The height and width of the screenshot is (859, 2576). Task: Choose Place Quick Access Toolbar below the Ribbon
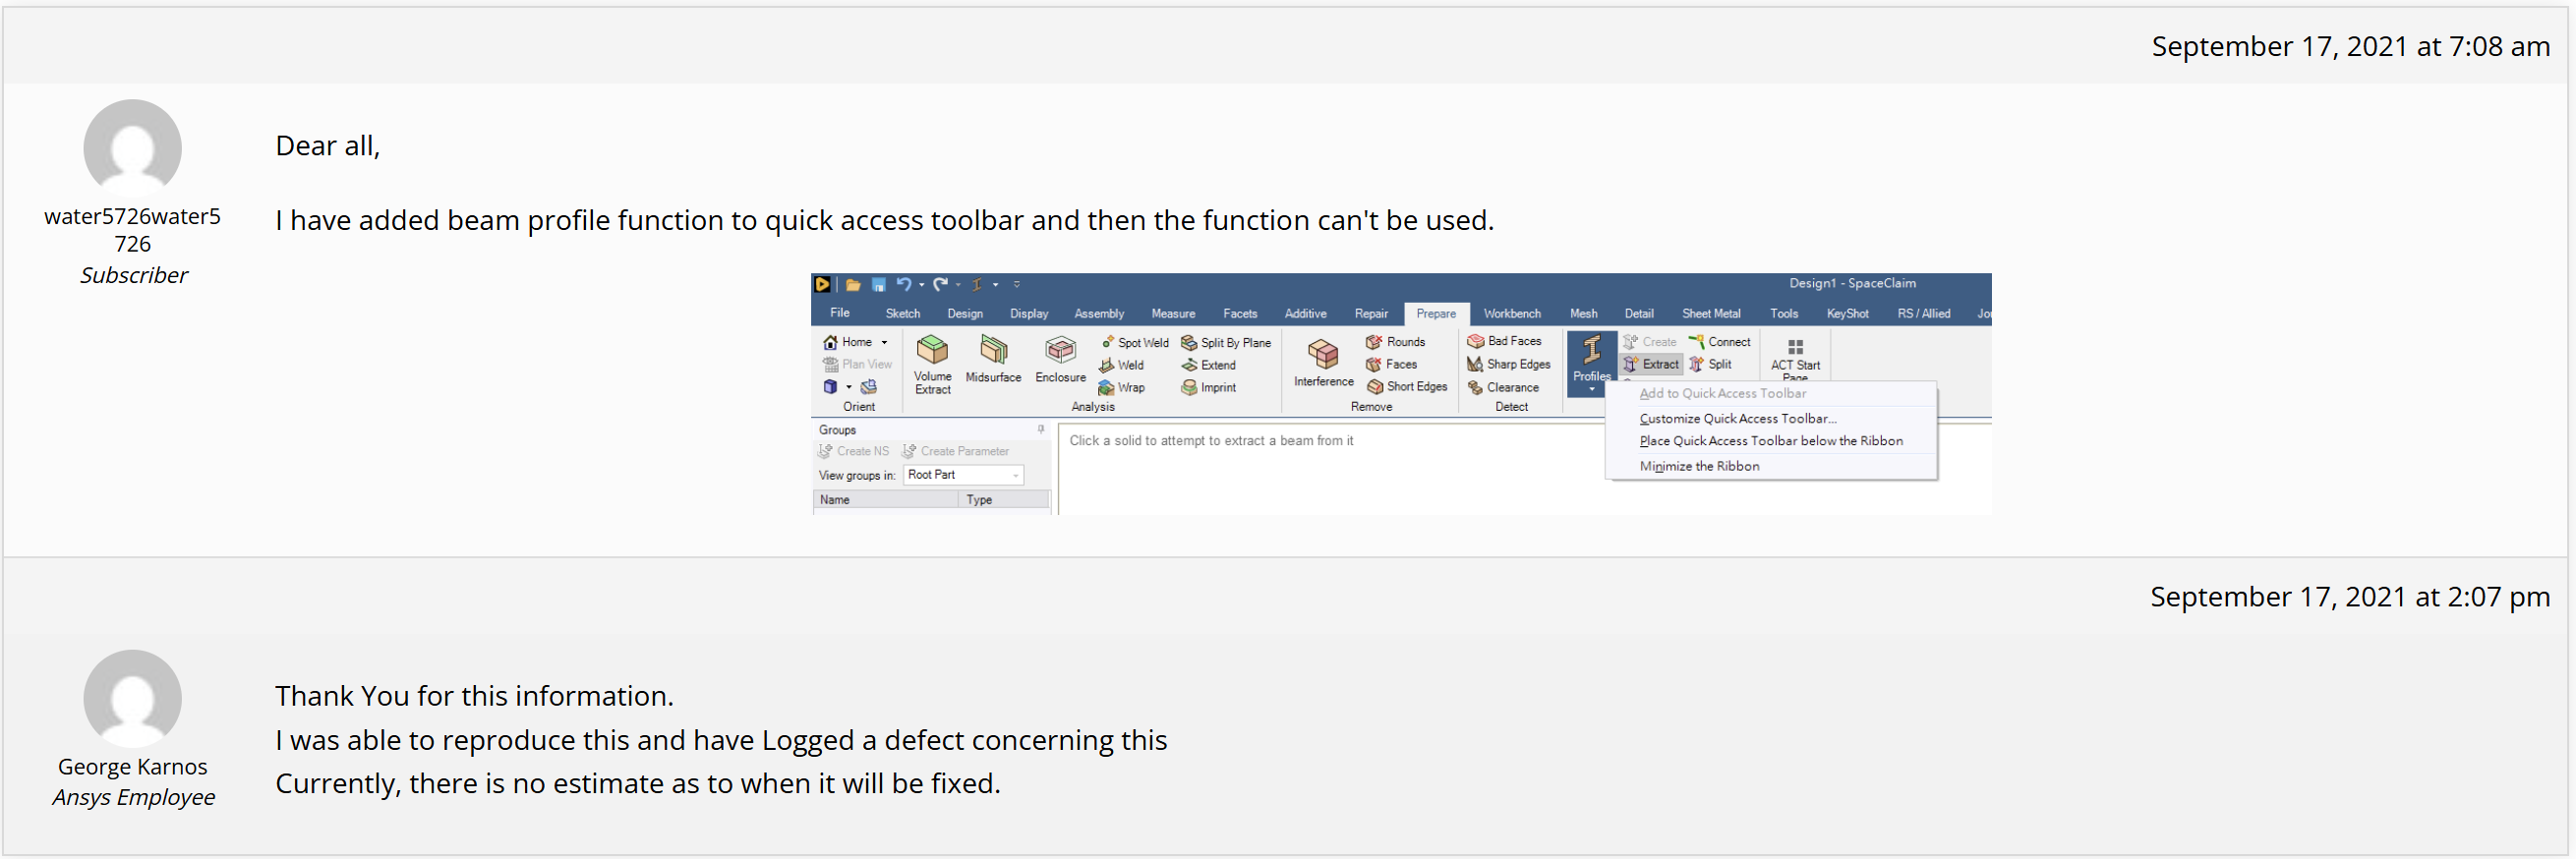click(1771, 441)
